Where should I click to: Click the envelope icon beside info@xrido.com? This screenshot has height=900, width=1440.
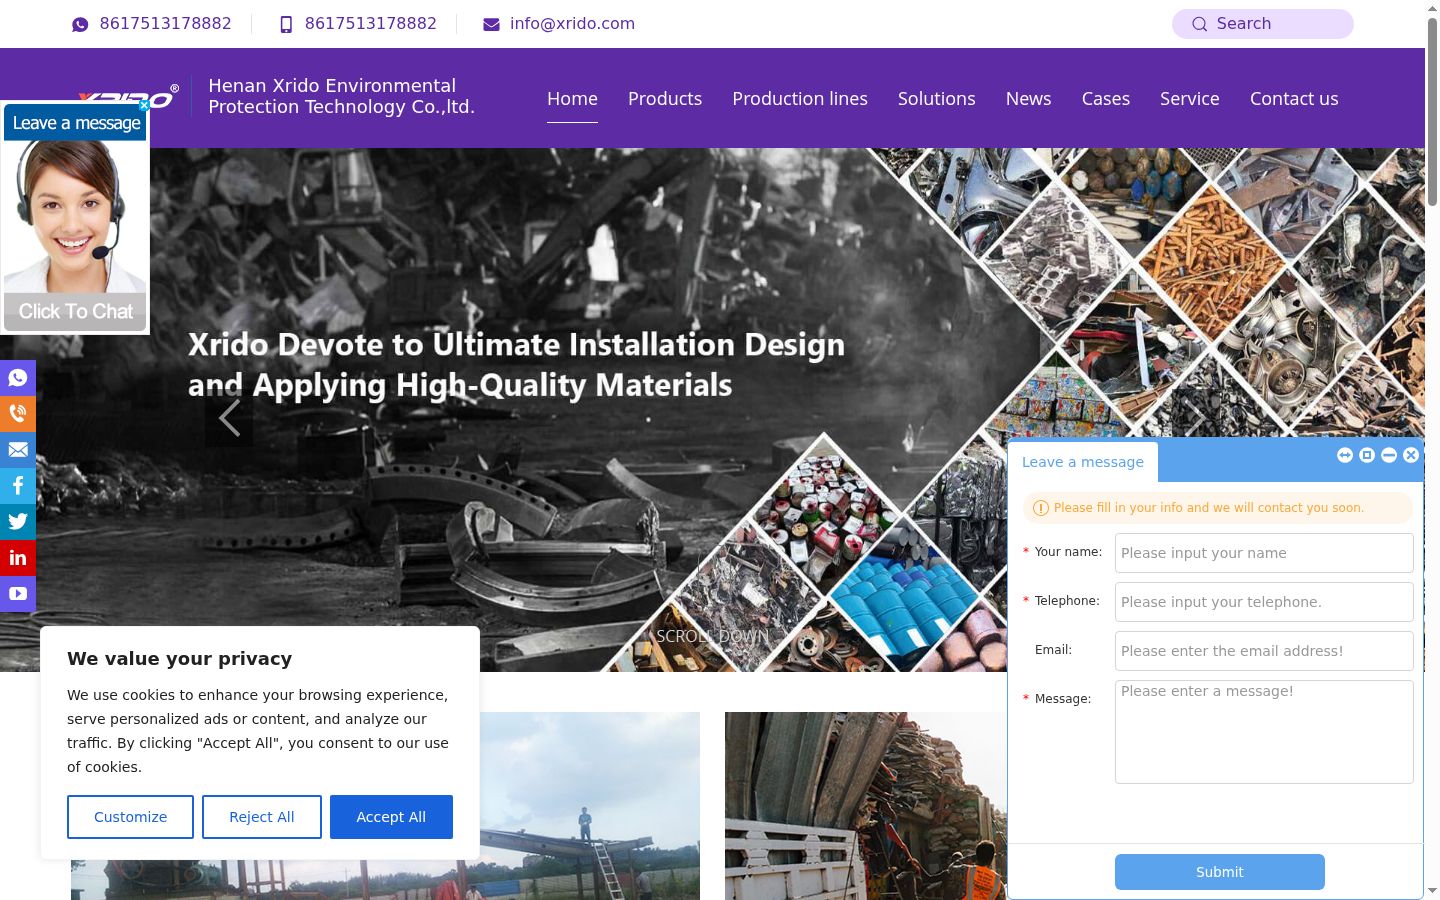coord(491,24)
